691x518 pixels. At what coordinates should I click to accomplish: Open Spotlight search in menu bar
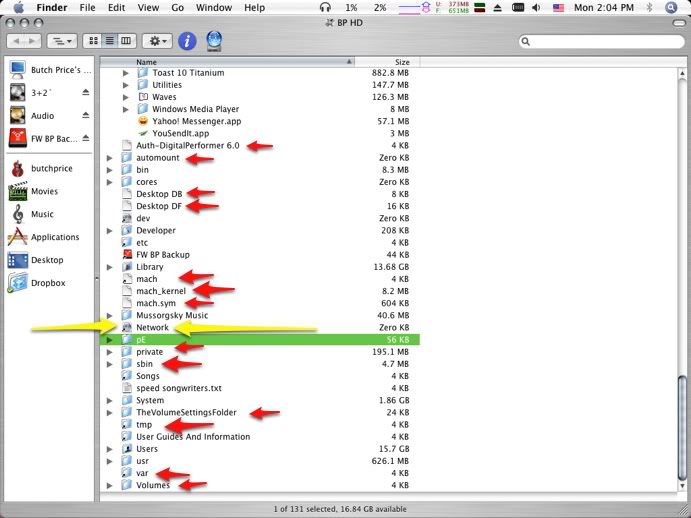(x=671, y=7)
